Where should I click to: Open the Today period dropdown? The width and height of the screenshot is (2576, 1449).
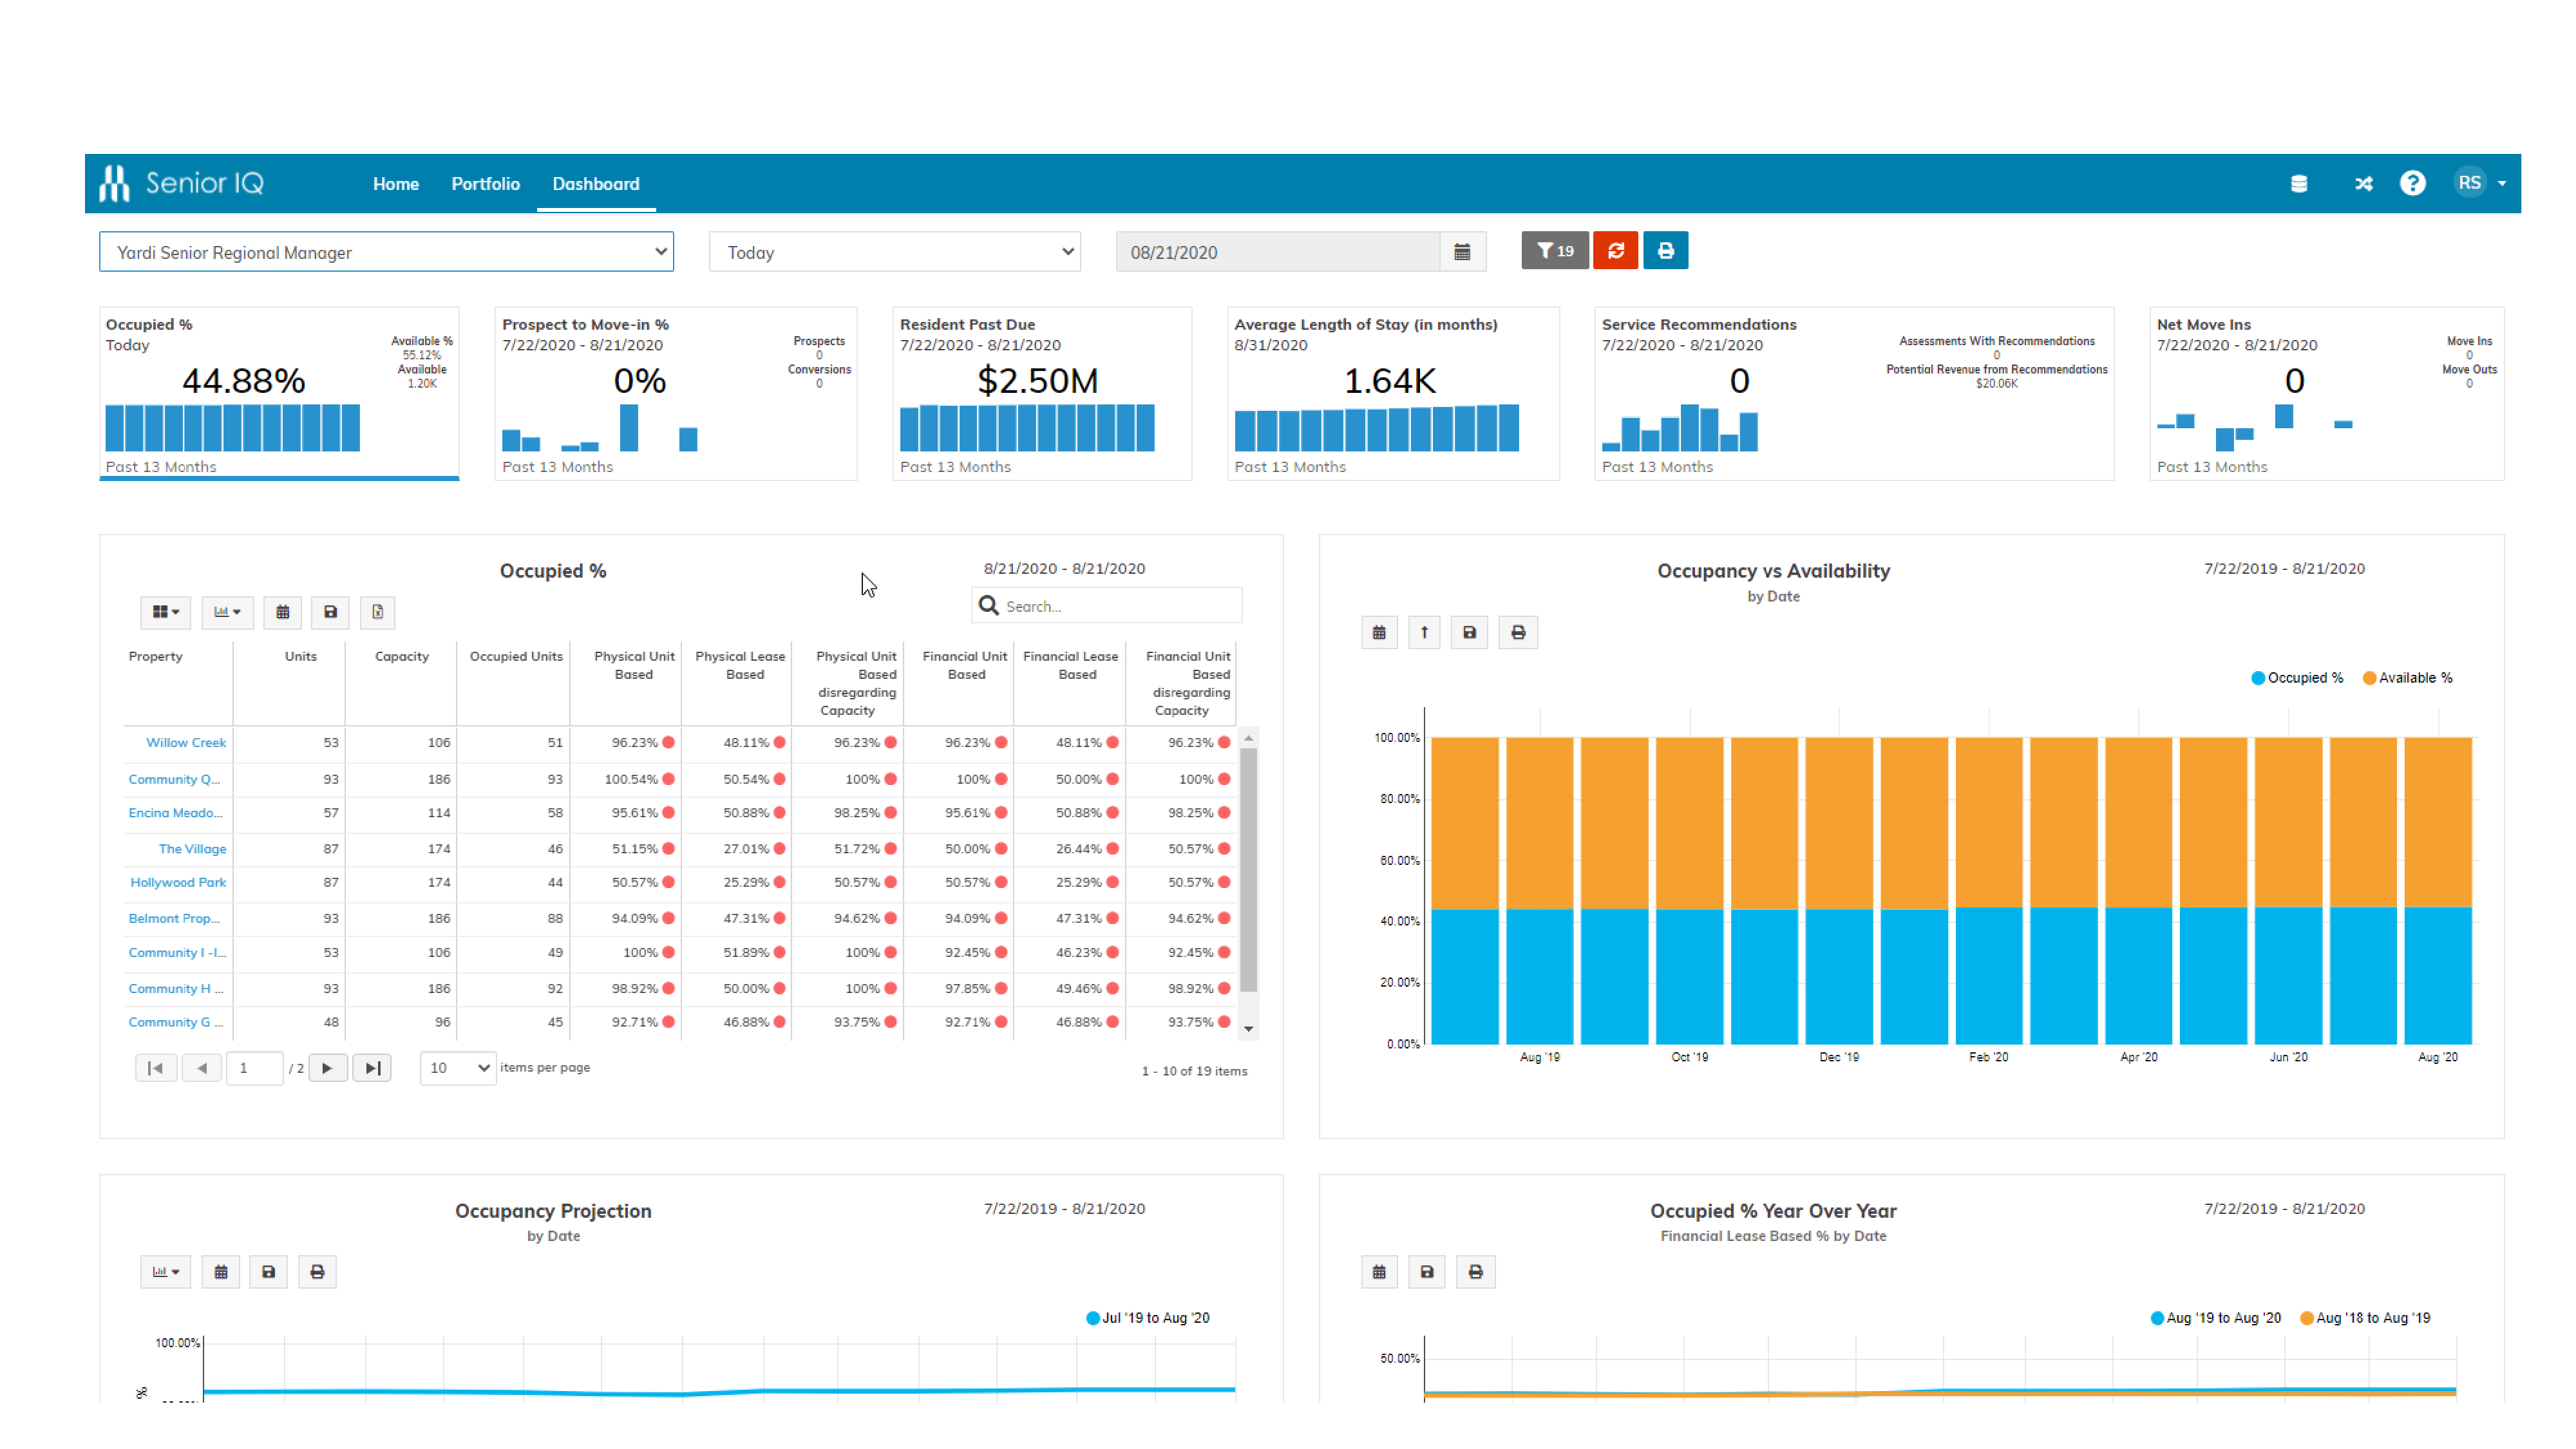[x=895, y=252]
